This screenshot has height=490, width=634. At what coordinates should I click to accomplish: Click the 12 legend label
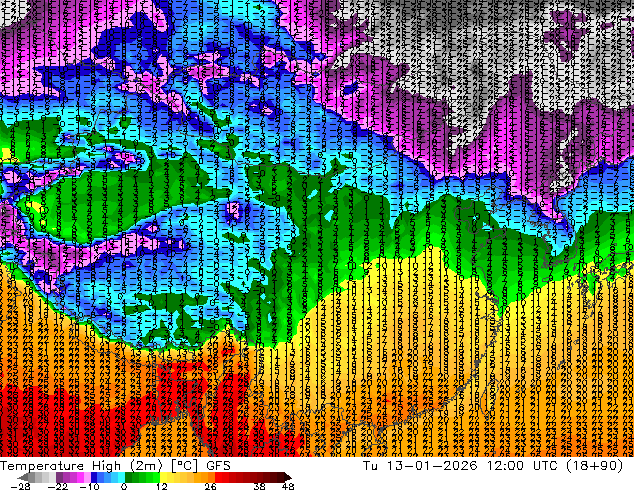(x=162, y=486)
